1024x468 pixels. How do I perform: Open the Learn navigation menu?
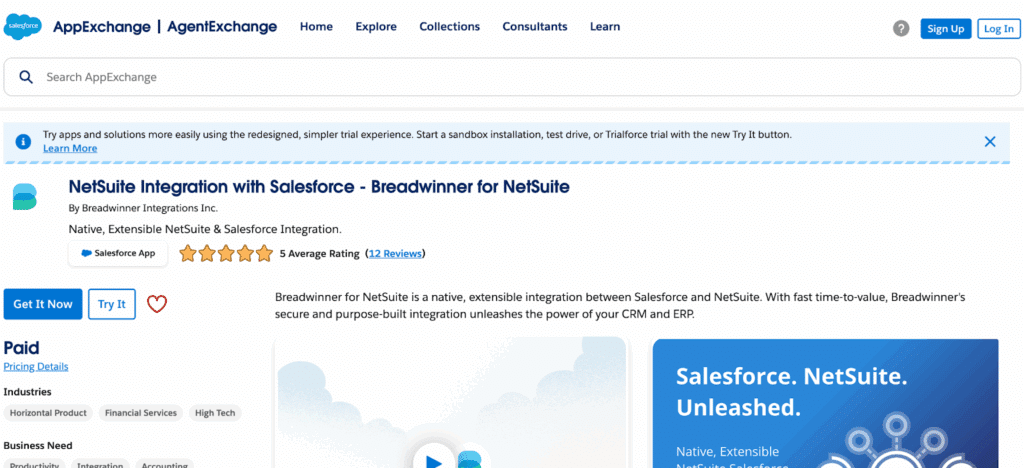[605, 27]
